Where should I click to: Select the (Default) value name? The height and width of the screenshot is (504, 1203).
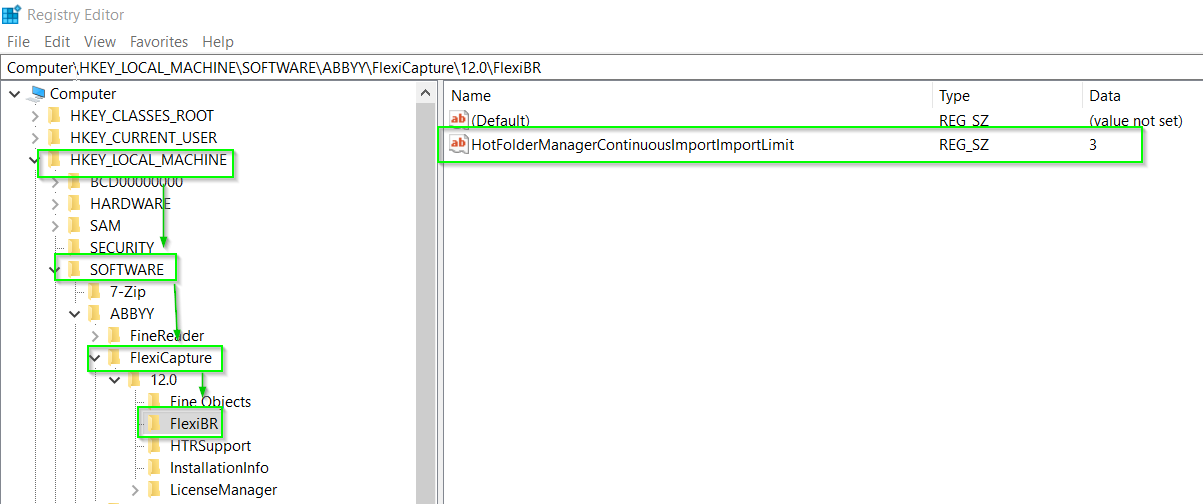click(500, 120)
